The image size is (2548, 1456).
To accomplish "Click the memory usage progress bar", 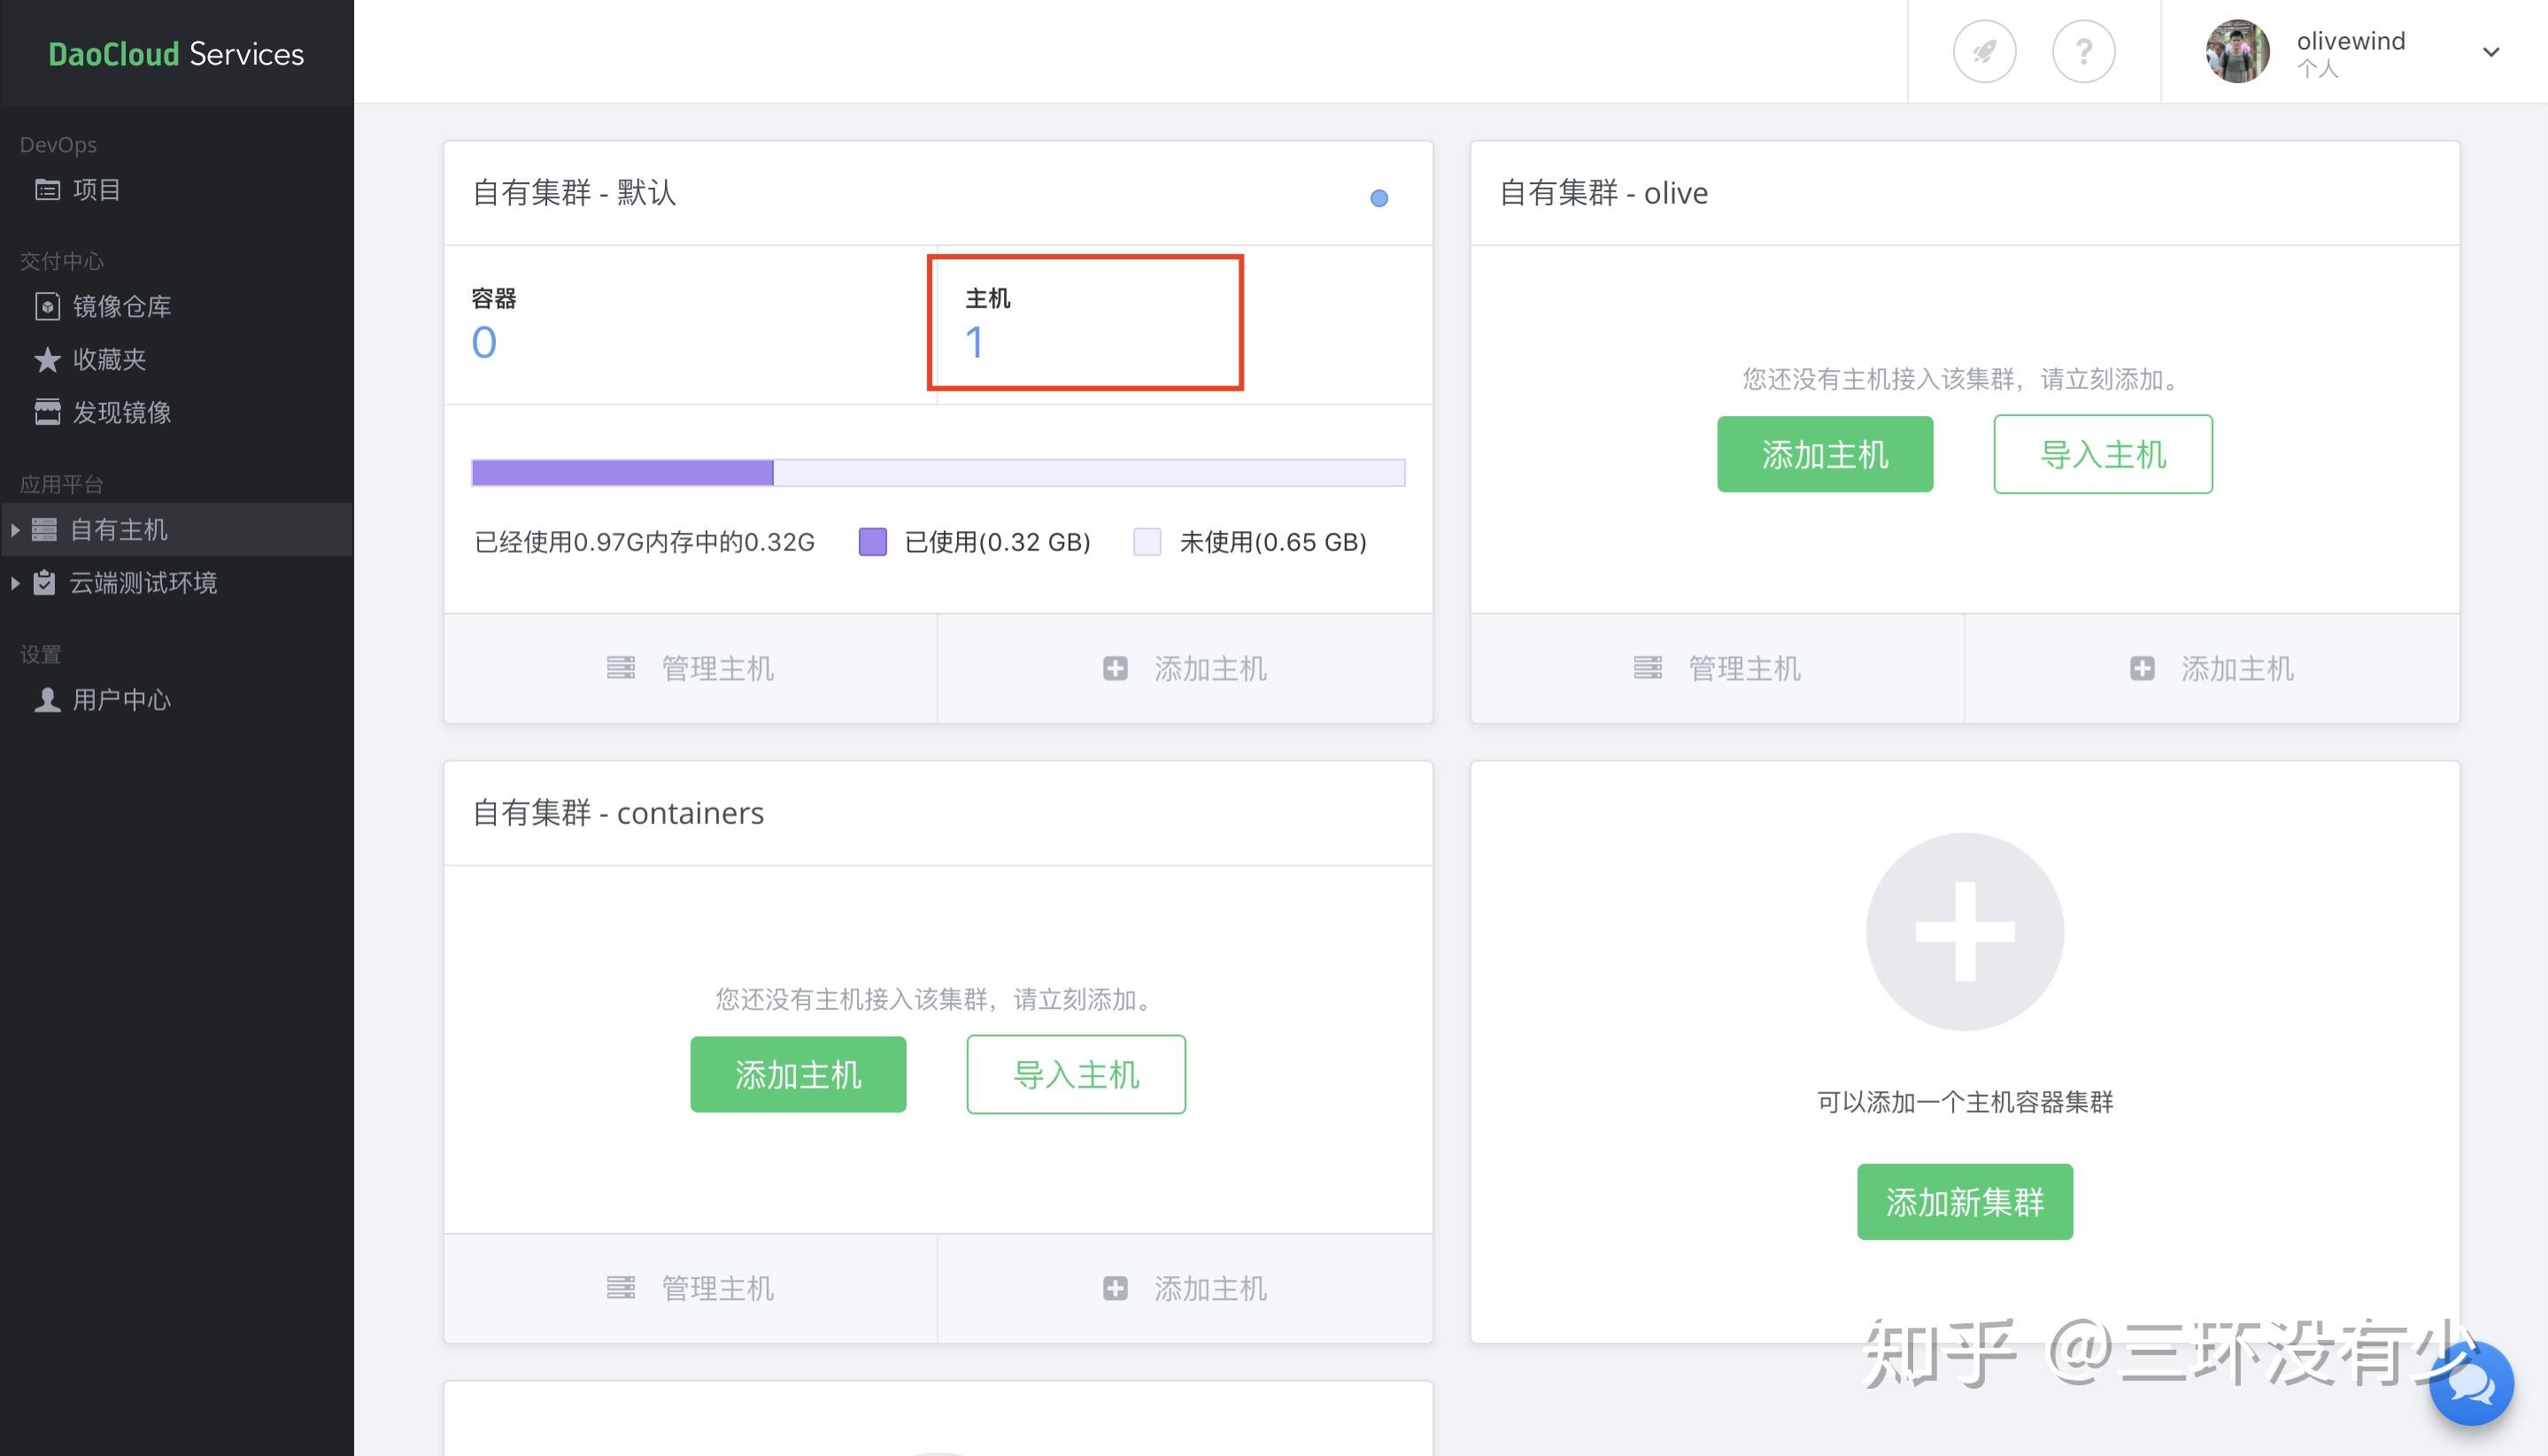I will click(937, 472).
